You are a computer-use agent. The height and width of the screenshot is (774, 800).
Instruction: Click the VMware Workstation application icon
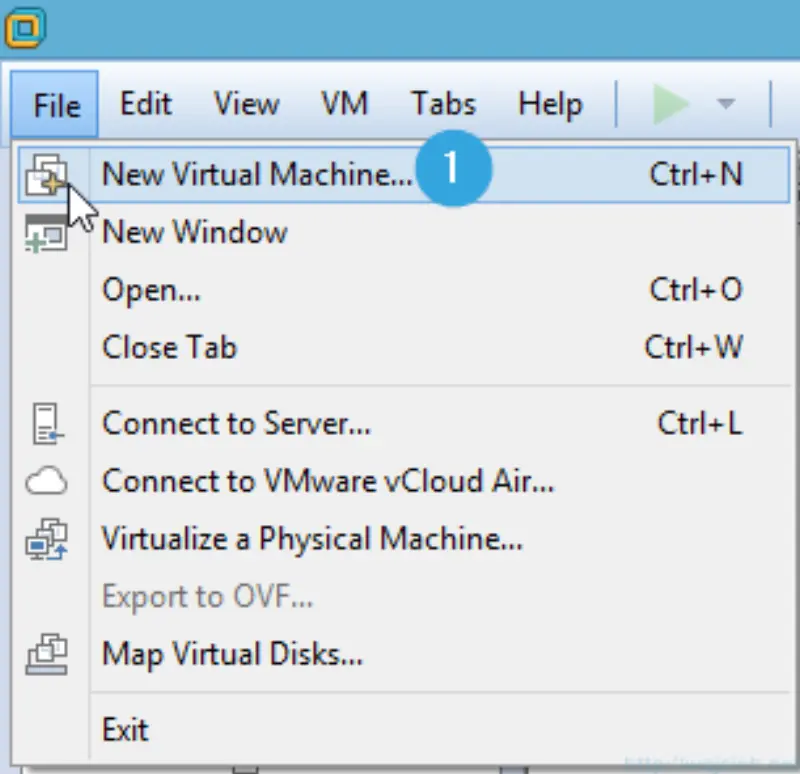28,28
